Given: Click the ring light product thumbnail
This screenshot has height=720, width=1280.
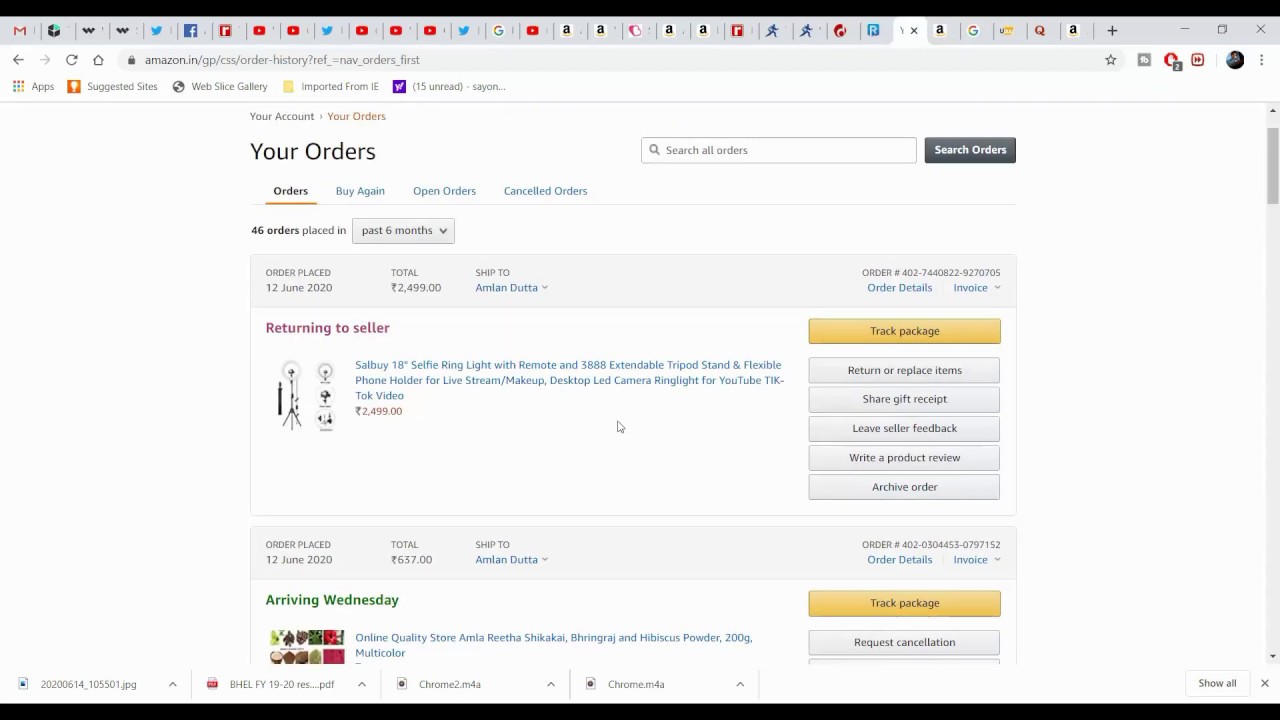Looking at the screenshot, I should pos(306,396).
